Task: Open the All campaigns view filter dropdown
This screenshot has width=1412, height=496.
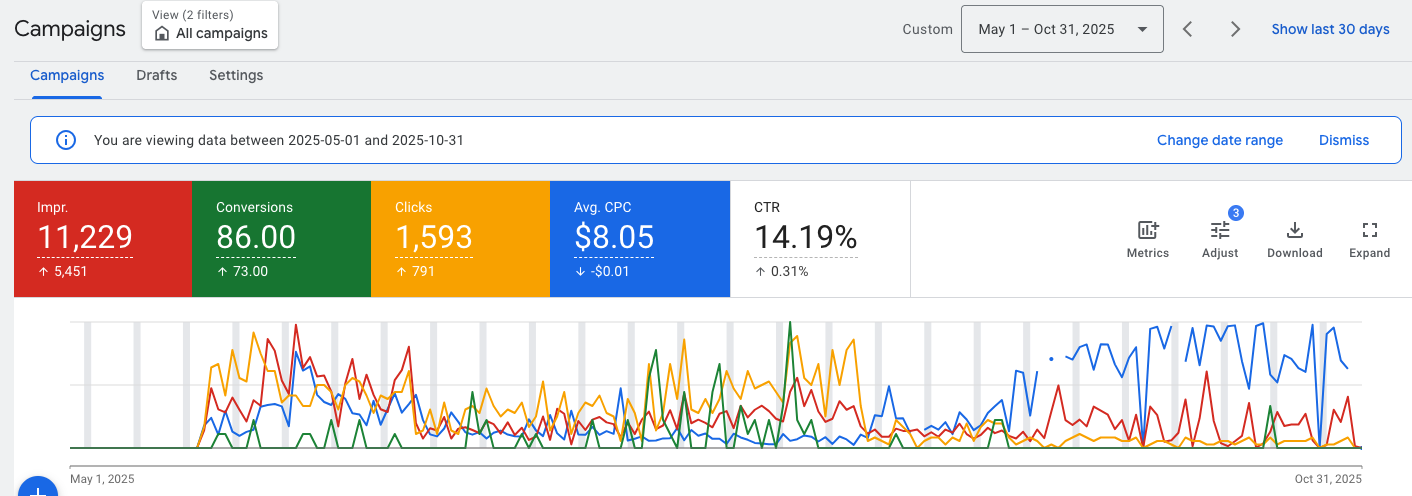Action: click(211, 25)
